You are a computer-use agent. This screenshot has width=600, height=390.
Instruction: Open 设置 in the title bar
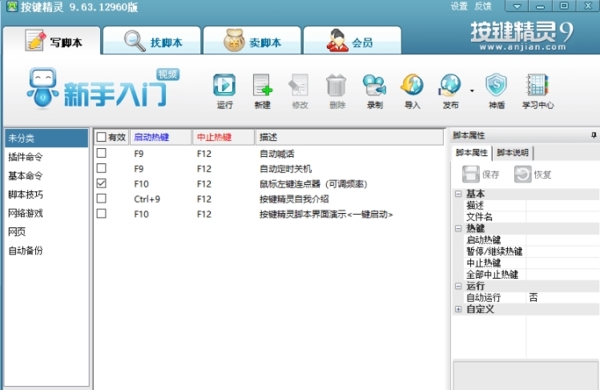click(459, 6)
